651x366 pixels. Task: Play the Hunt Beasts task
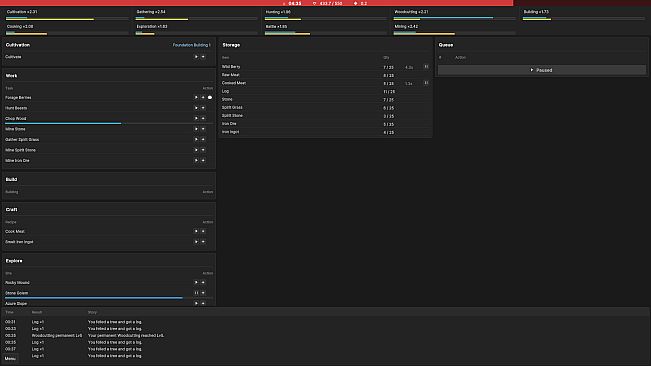coord(196,108)
